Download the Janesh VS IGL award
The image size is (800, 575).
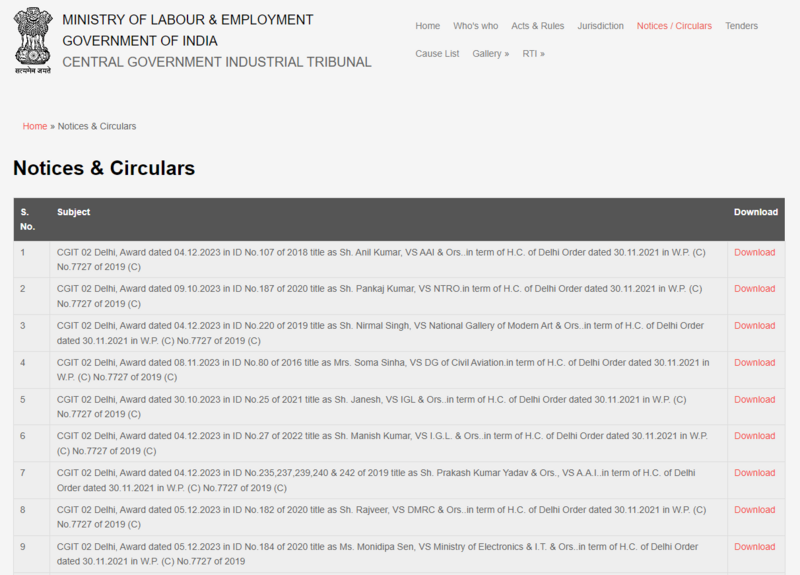pos(754,400)
